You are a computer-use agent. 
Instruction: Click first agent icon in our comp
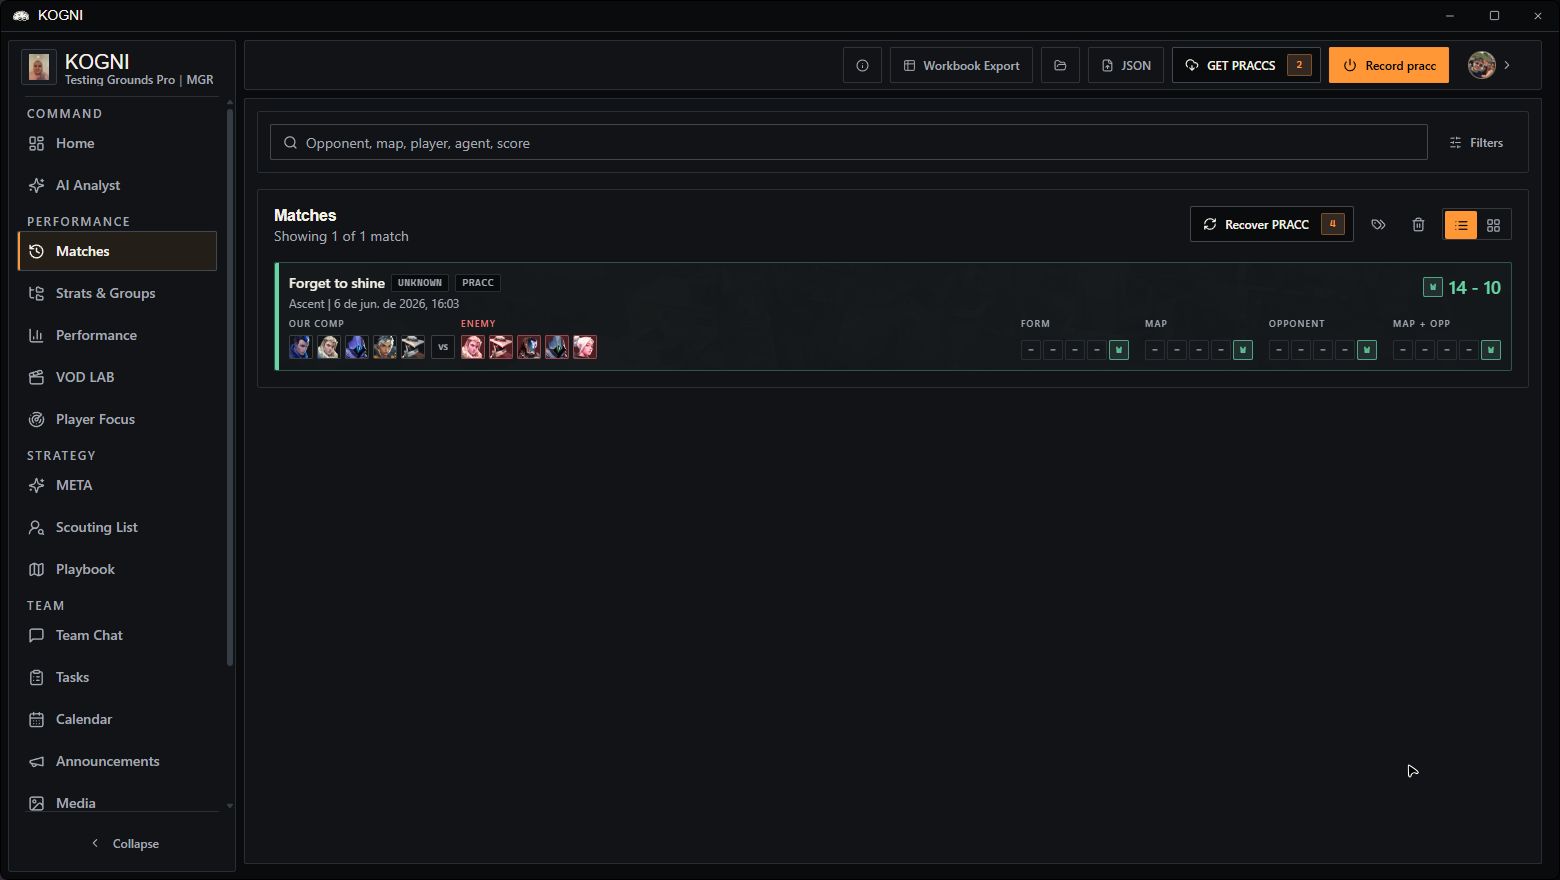click(300, 347)
